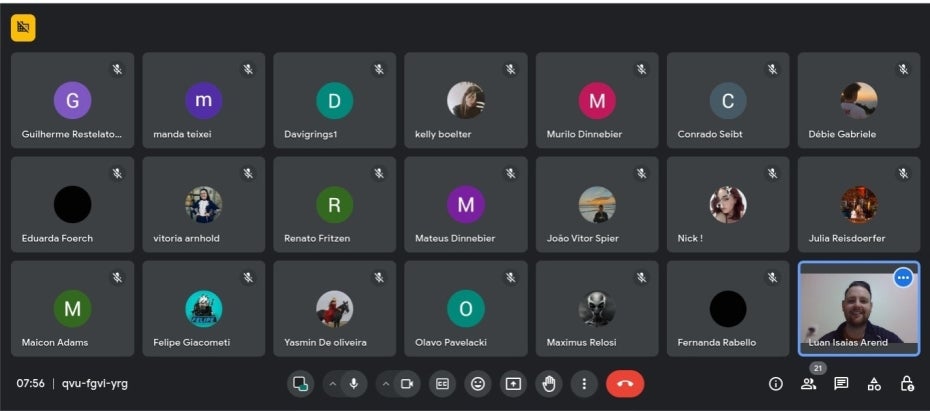Open the activities panel
Screen dimensions: 930x411
[874, 383]
